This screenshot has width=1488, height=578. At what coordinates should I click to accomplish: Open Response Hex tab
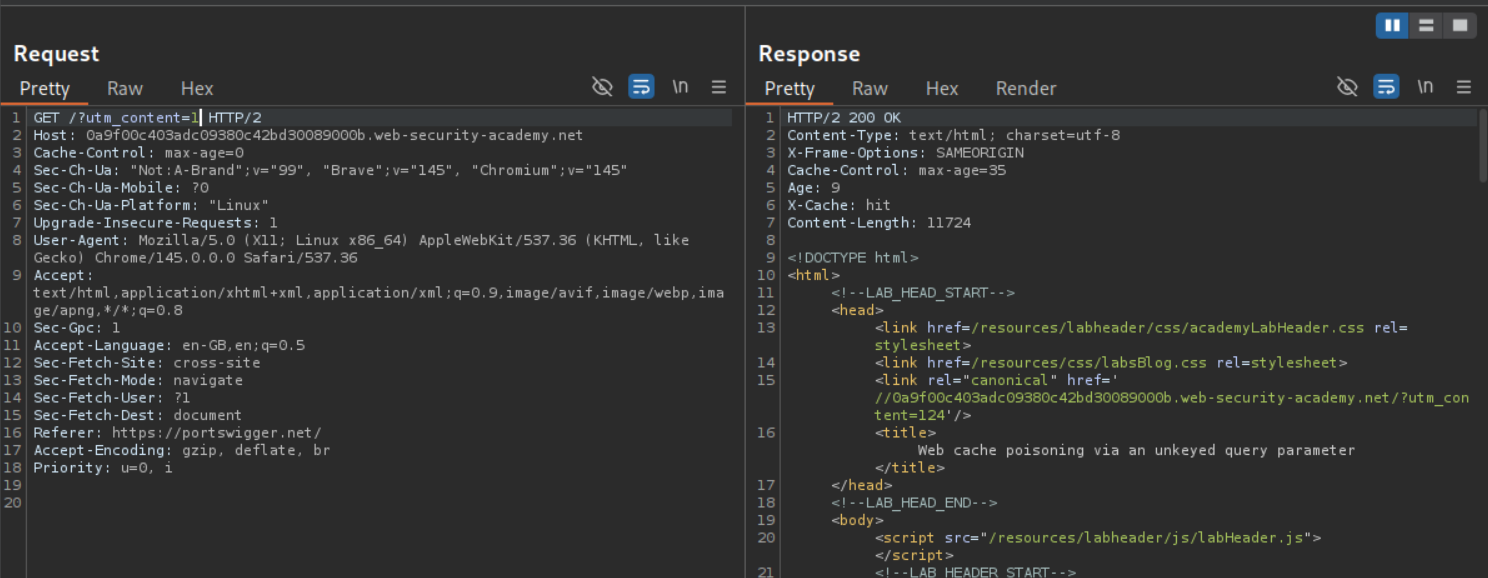coord(942,88)
